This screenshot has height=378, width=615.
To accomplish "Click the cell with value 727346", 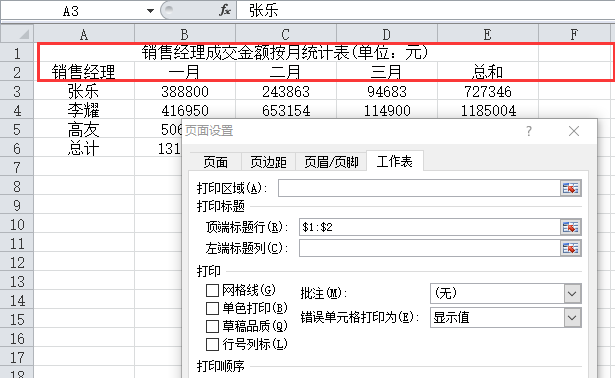I will pyautogui.click(x=488, y=91).
